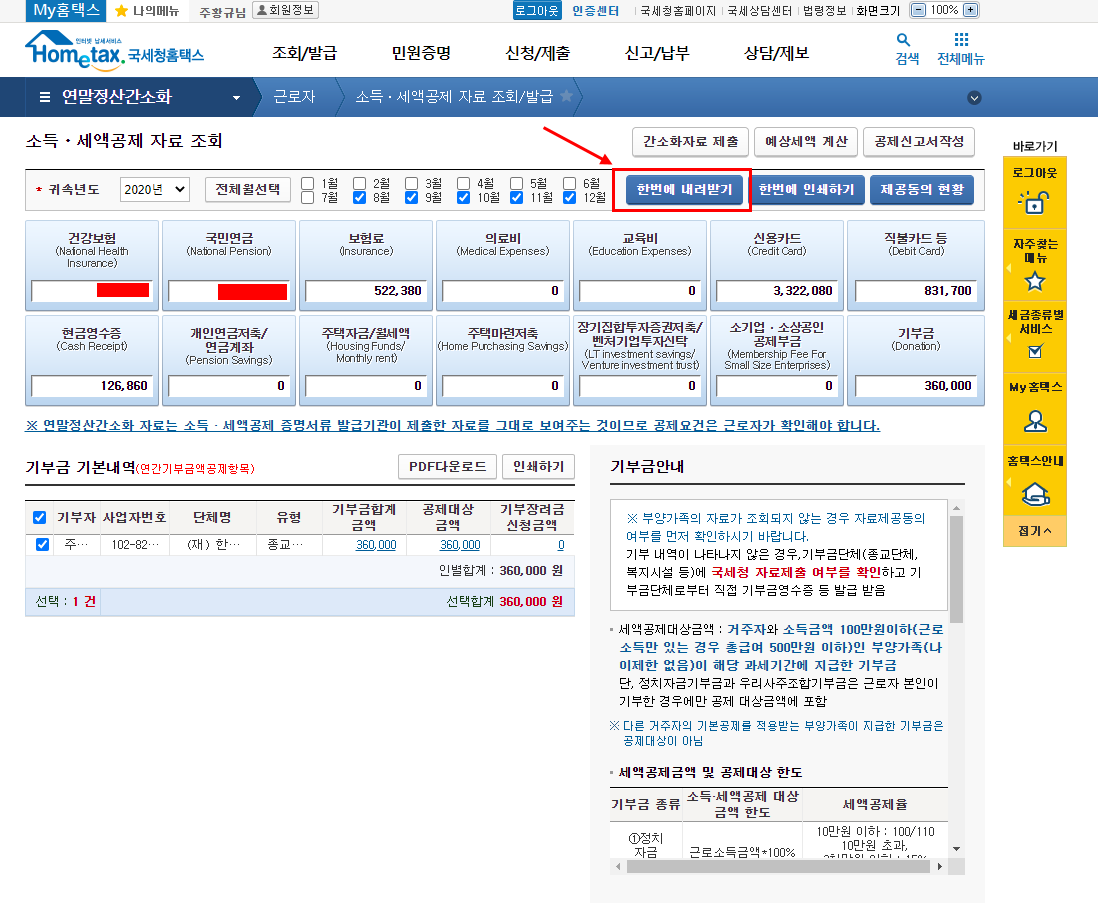Click the 제공동의 현황 button
The width and height of the screenshot is (1098, 908).
pyautogui.click(x=922, y=190)
